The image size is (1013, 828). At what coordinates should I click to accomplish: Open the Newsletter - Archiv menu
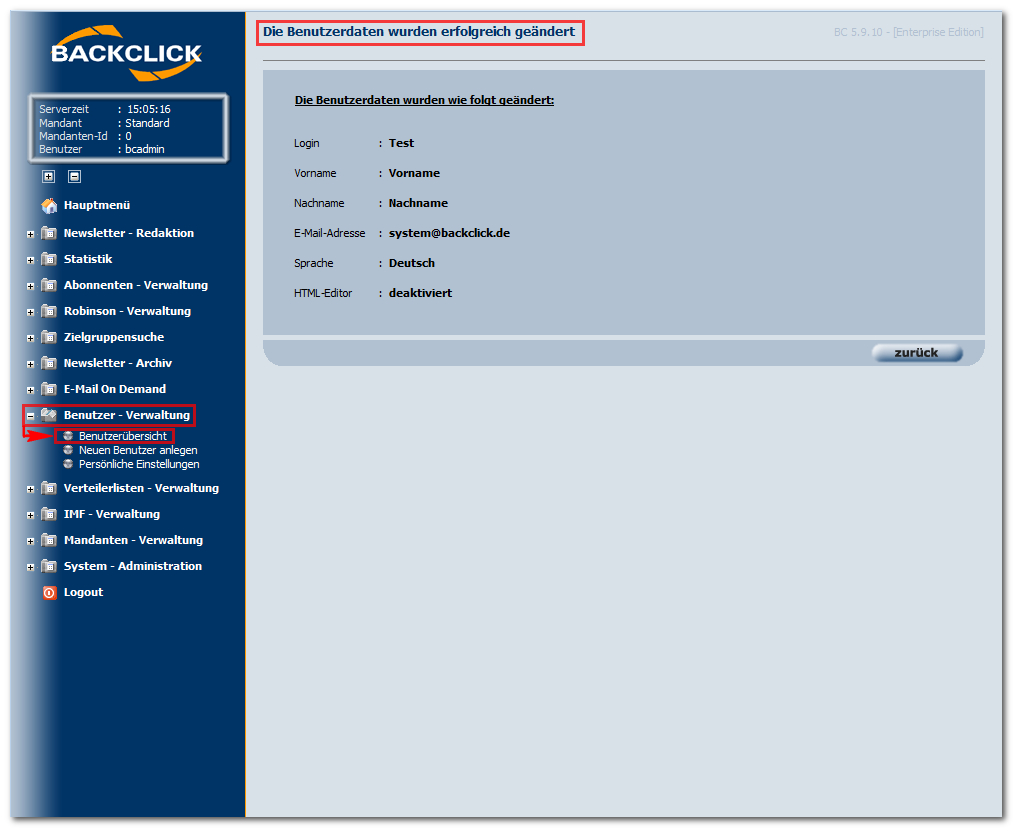(118, 363)
